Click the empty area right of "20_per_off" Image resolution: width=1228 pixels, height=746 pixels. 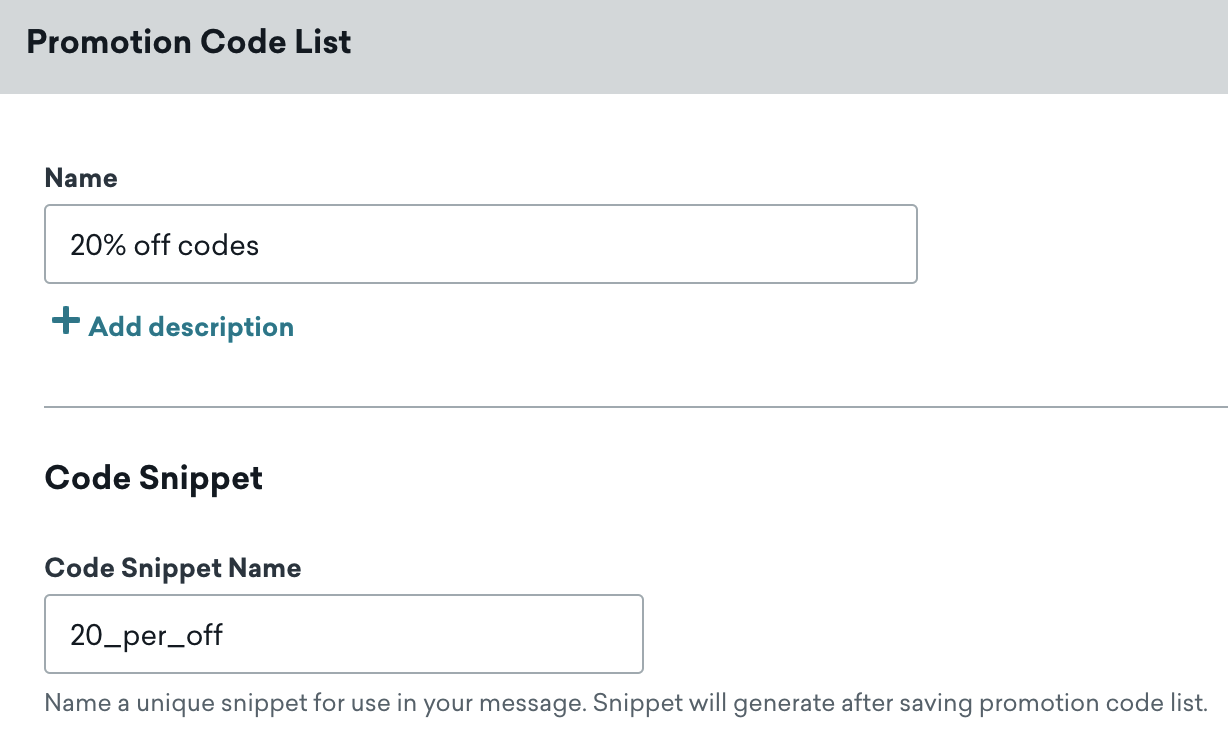coord(440,634)
